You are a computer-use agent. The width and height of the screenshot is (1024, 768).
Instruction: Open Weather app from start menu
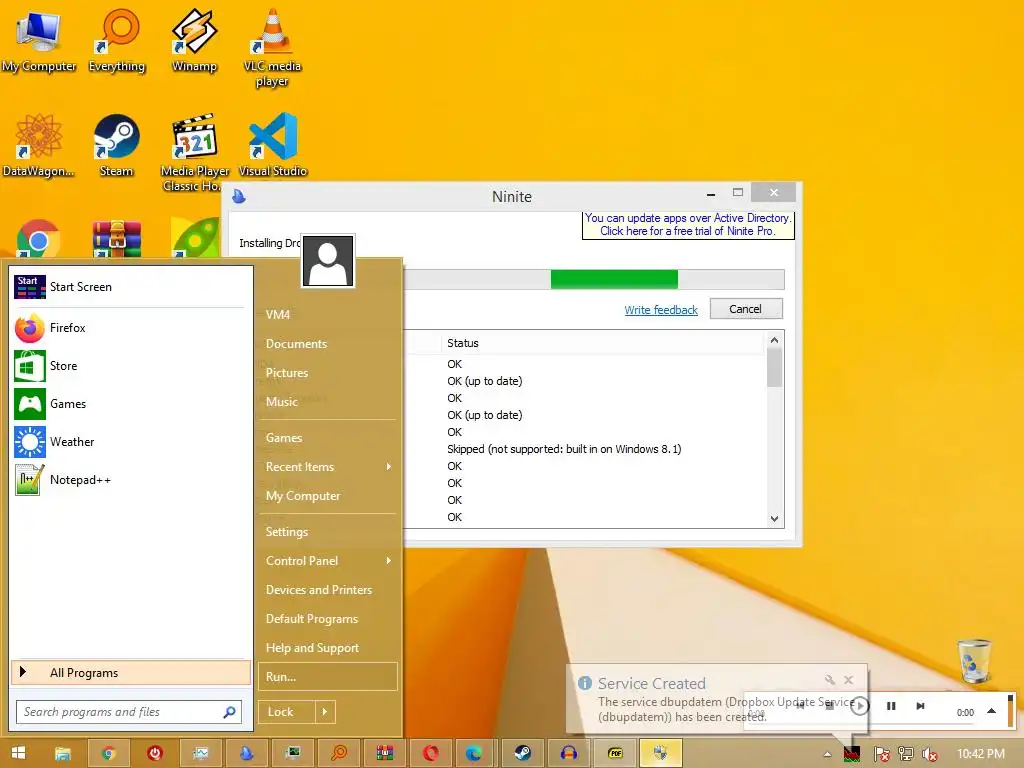coord(129,441)
